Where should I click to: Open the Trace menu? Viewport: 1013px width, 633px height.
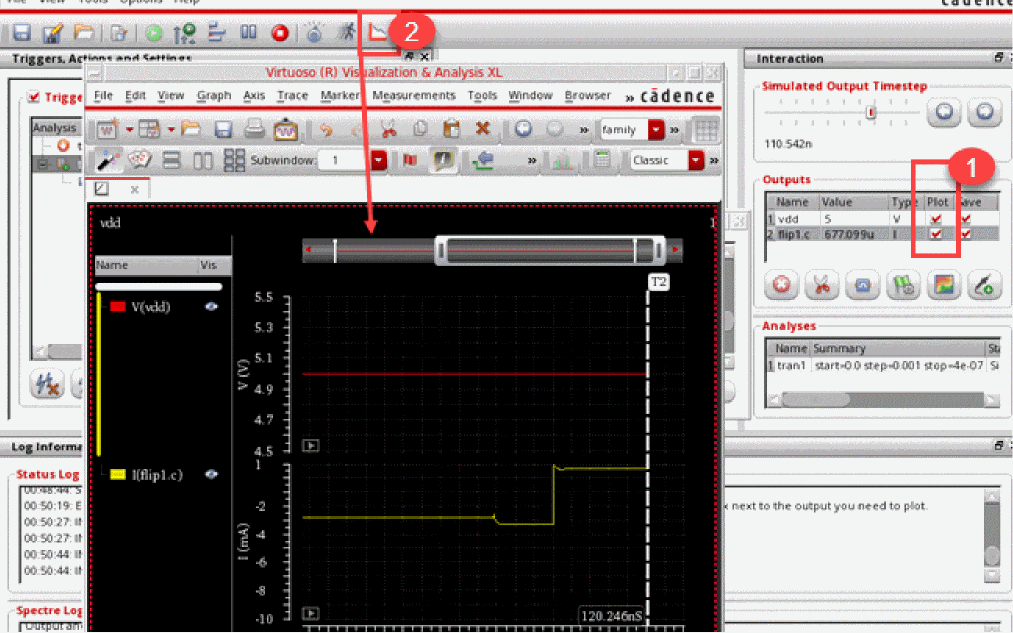[292, 96]
